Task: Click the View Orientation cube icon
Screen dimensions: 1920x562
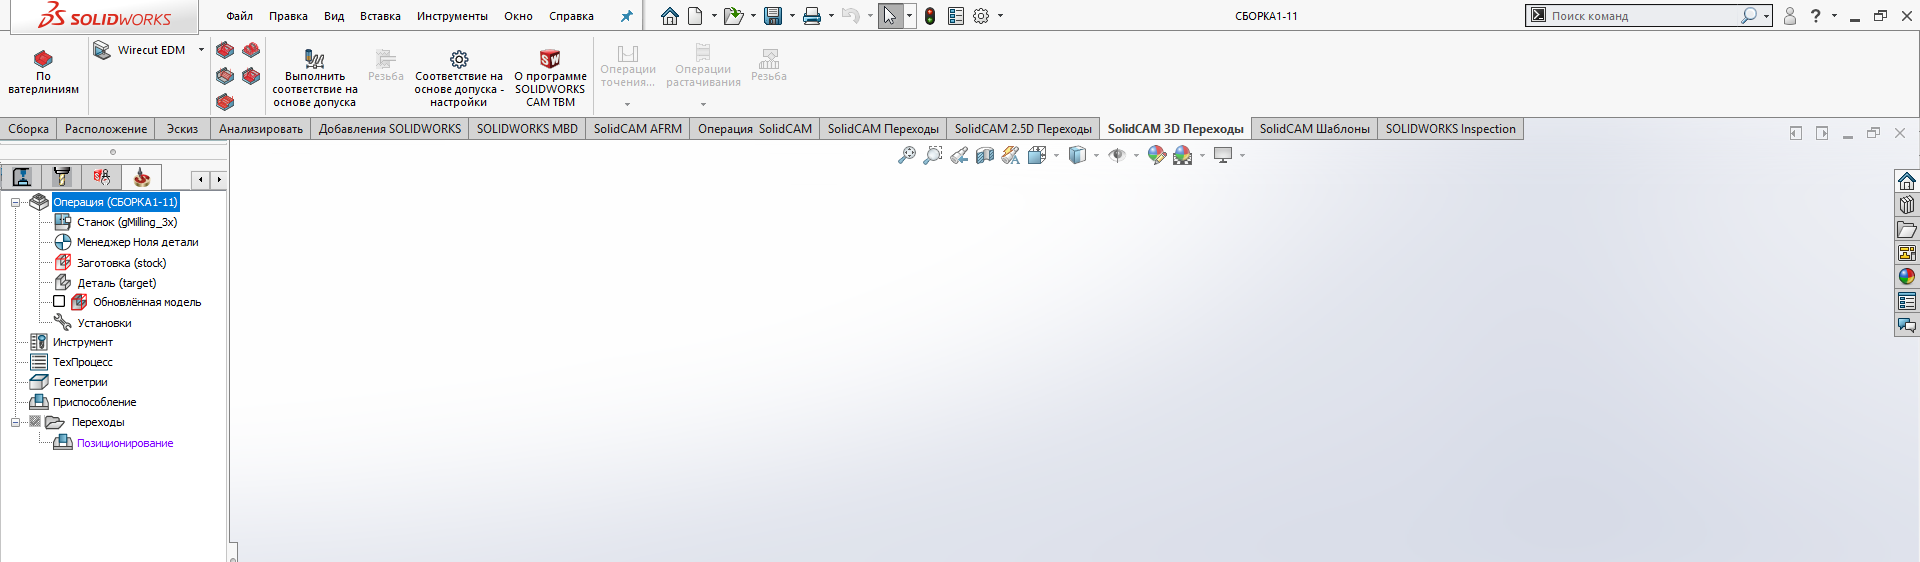Action: pyautogui.click(x=1037, y=155)
